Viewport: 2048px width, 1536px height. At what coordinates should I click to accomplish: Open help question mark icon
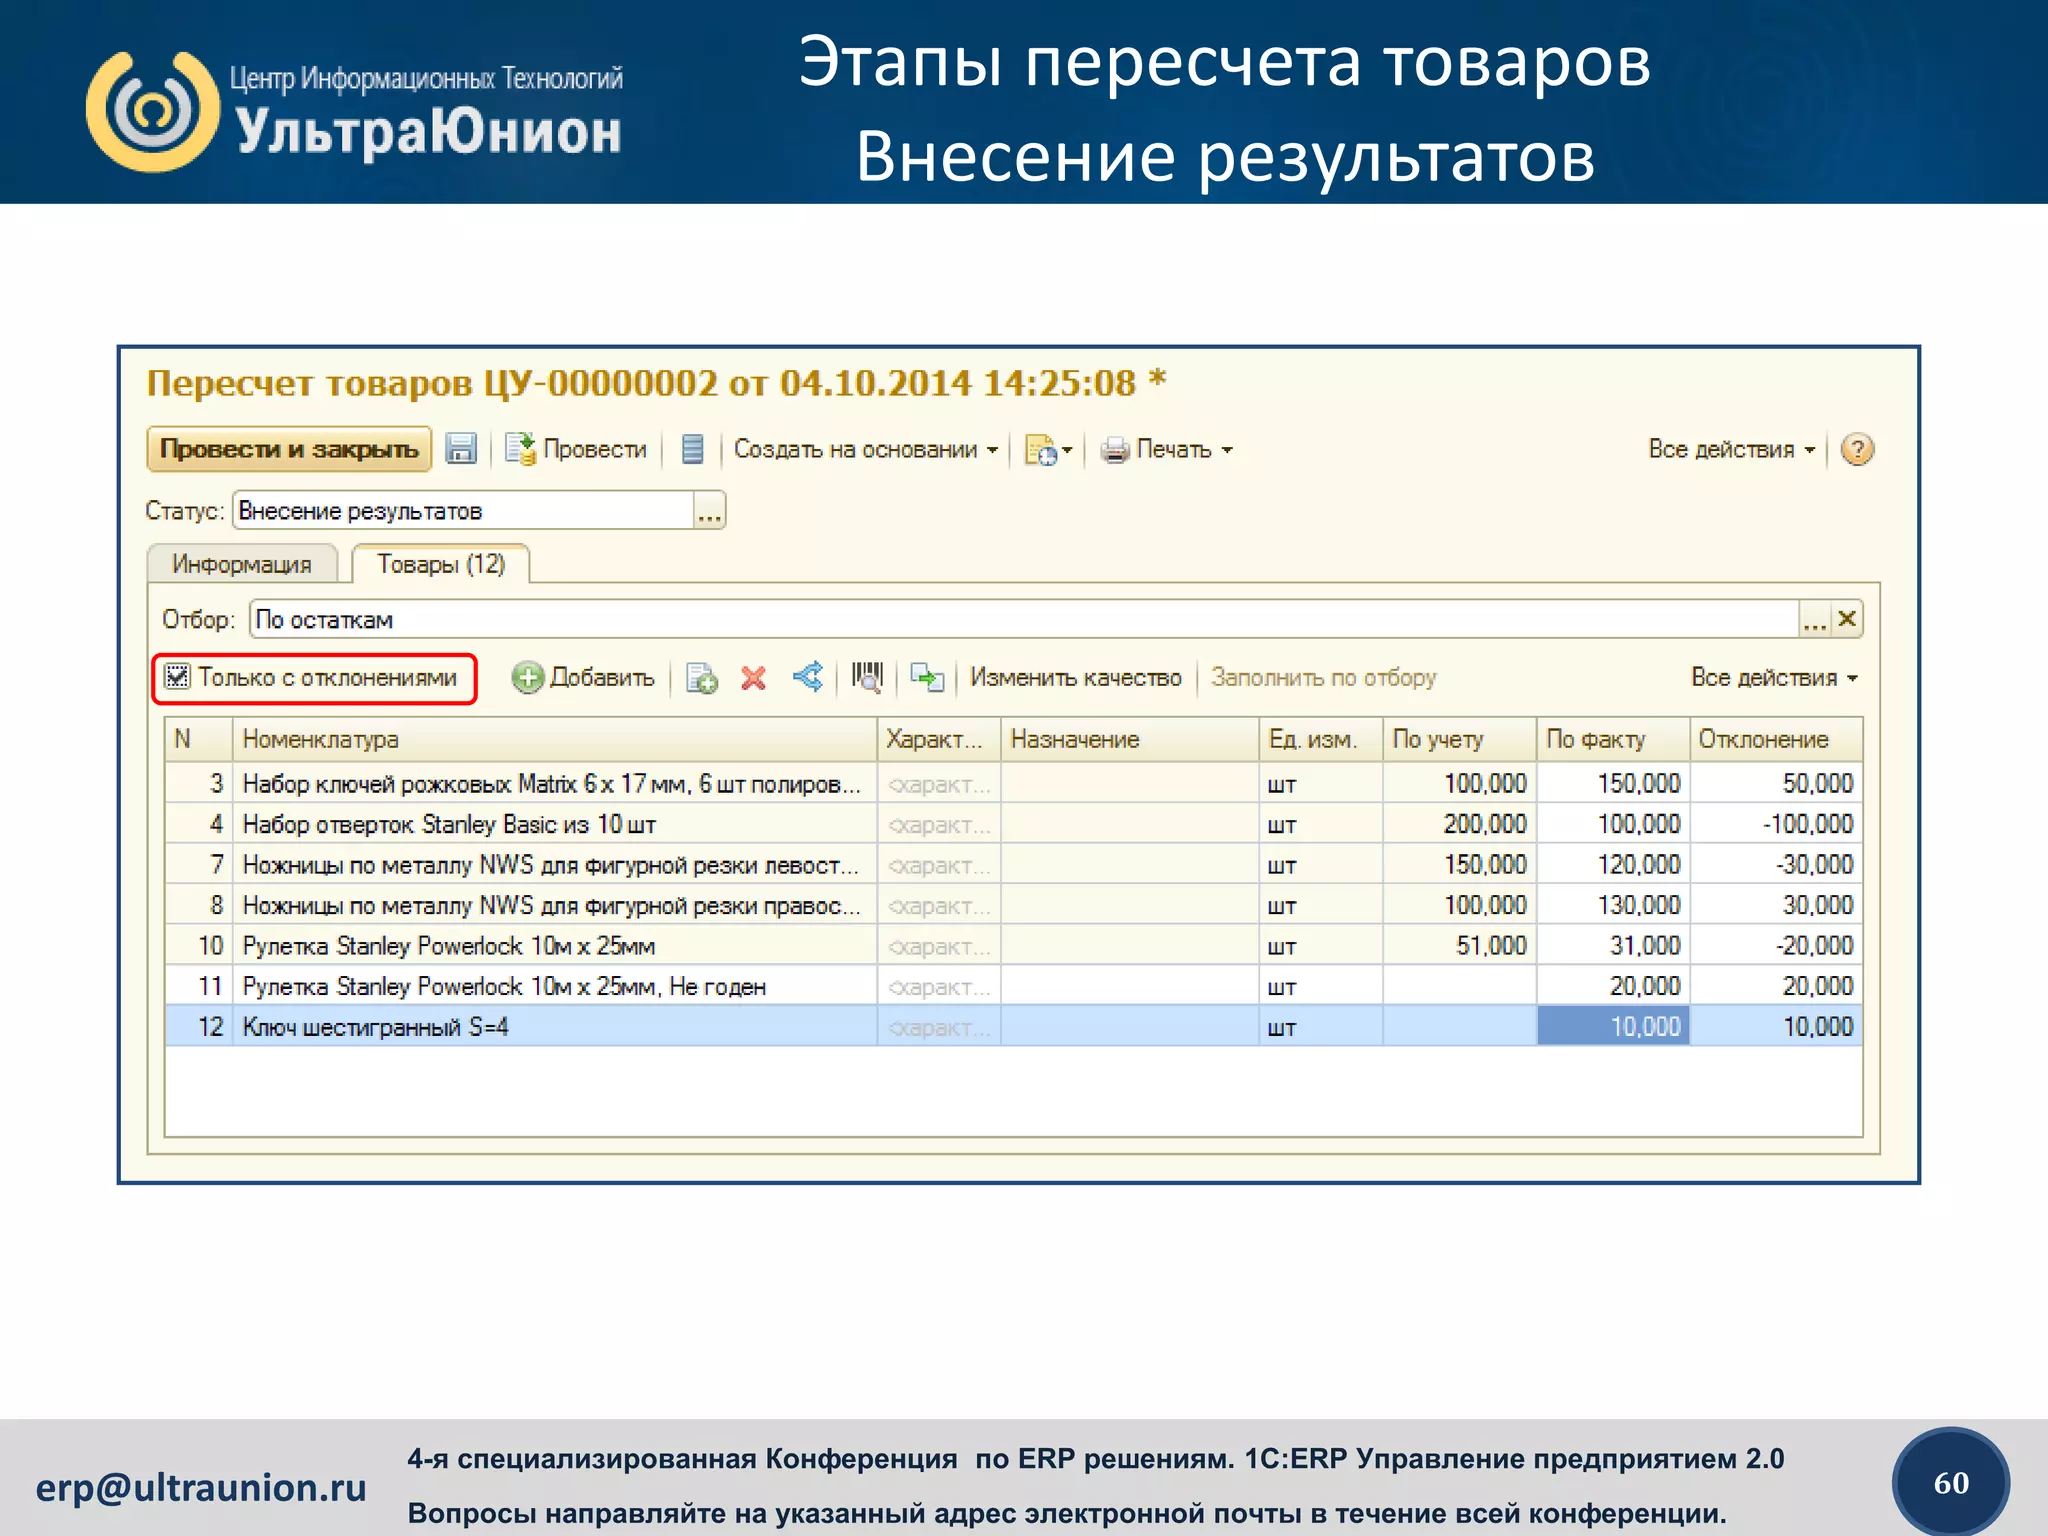click(x=1857, y=449)
